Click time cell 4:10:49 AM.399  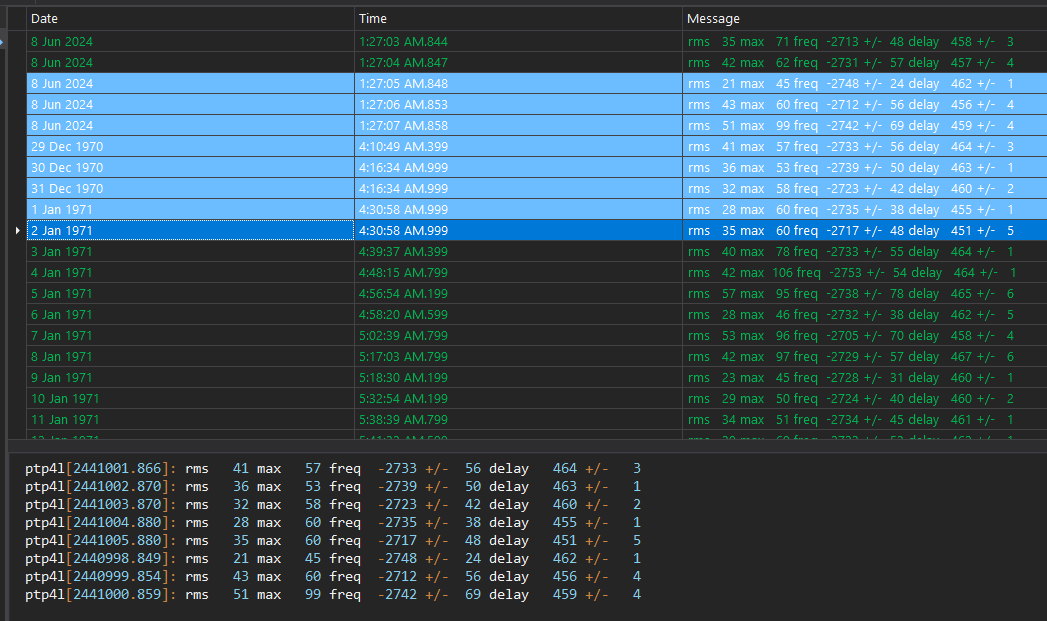pos(518,147)
